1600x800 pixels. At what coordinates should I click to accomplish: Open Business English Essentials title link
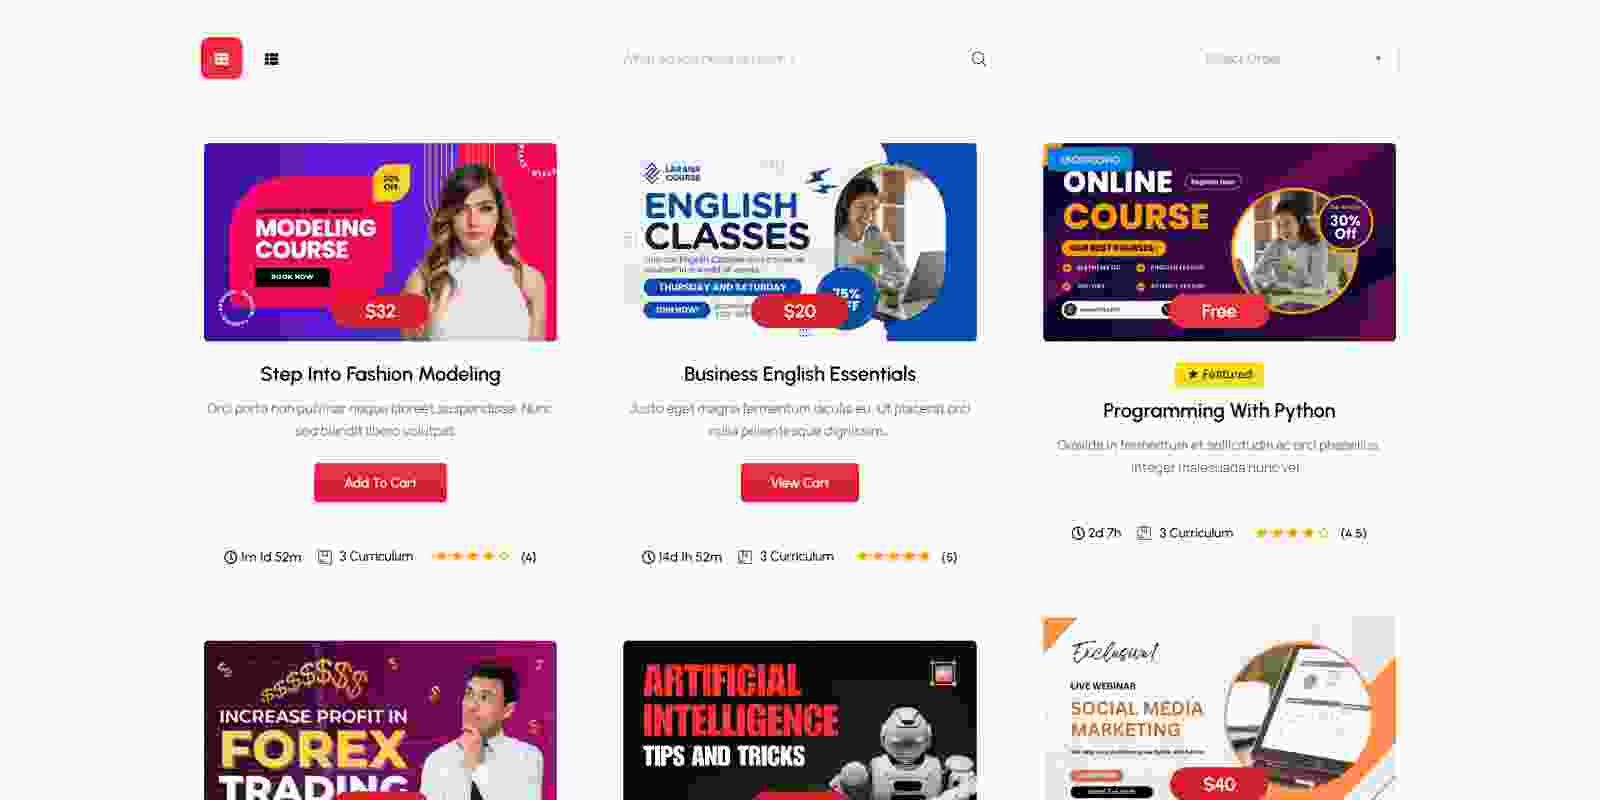[x=800, y=374]
